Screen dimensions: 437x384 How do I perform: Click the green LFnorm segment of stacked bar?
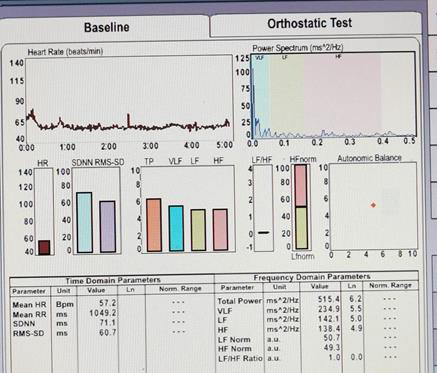[x=301, y=228]
